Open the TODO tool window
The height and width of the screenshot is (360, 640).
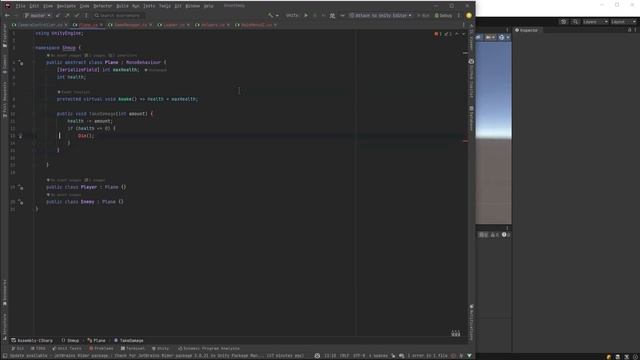click(x=38, y=349)
